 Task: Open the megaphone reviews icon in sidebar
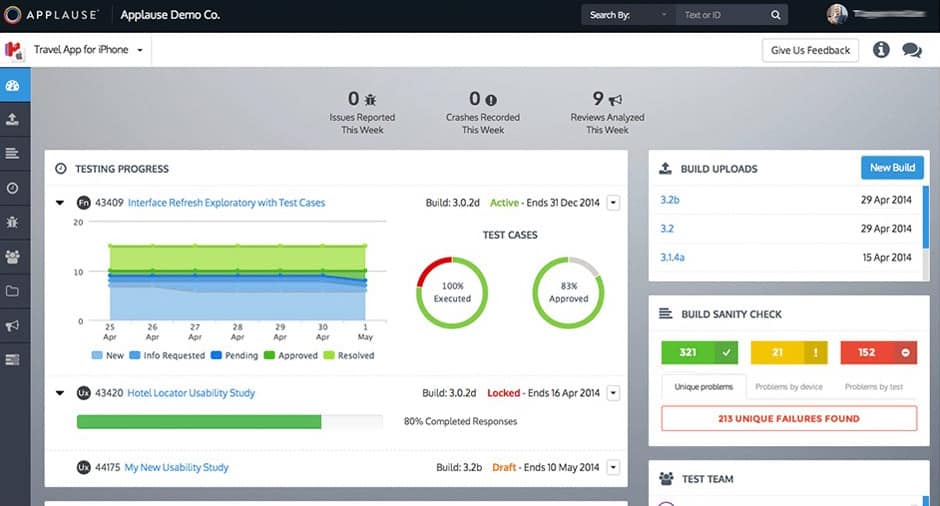[x=13, y=326]
